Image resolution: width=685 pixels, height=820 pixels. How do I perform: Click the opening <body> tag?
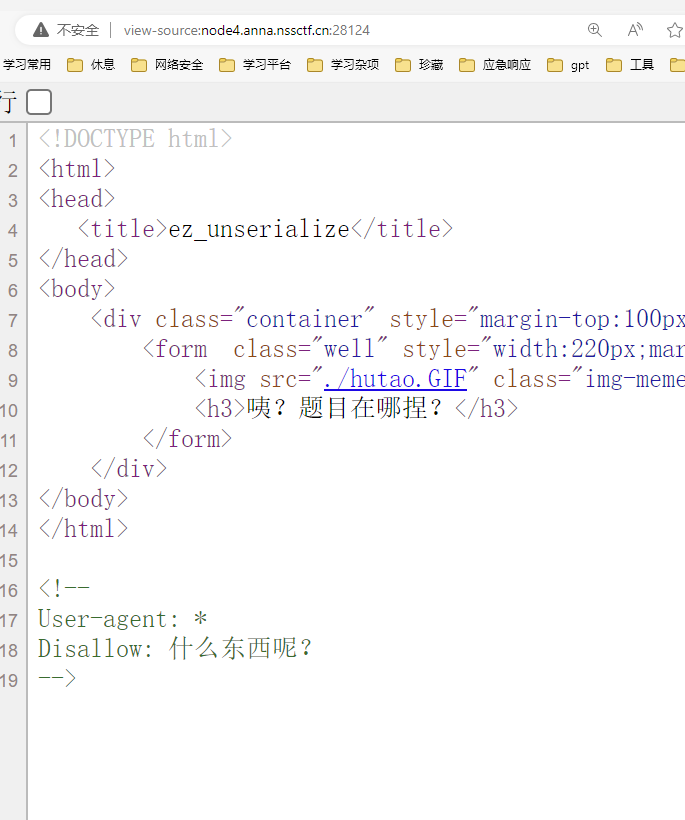pos(76,289)
